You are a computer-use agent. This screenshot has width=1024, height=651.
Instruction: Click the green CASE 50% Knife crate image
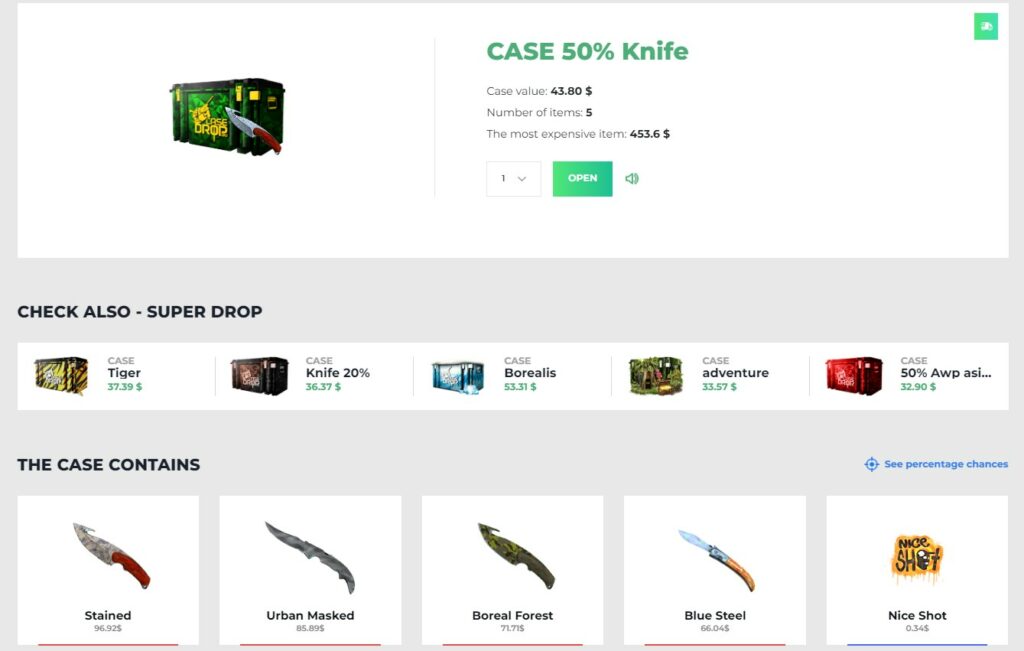227,116
